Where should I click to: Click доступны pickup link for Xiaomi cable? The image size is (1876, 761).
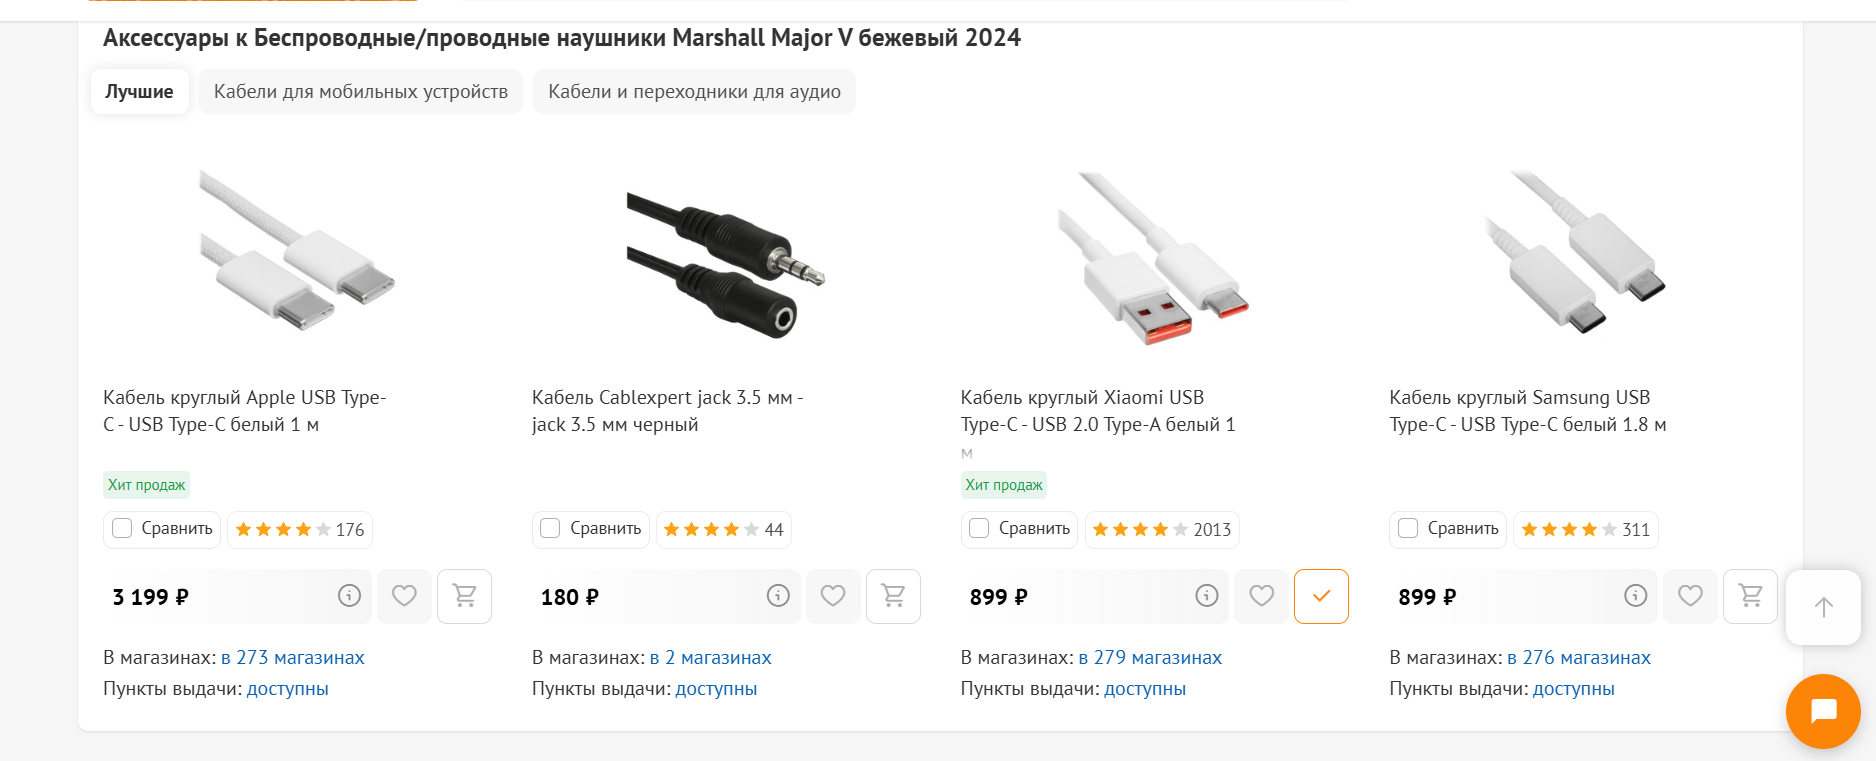pyautogui.click(x=1145, y=689)
